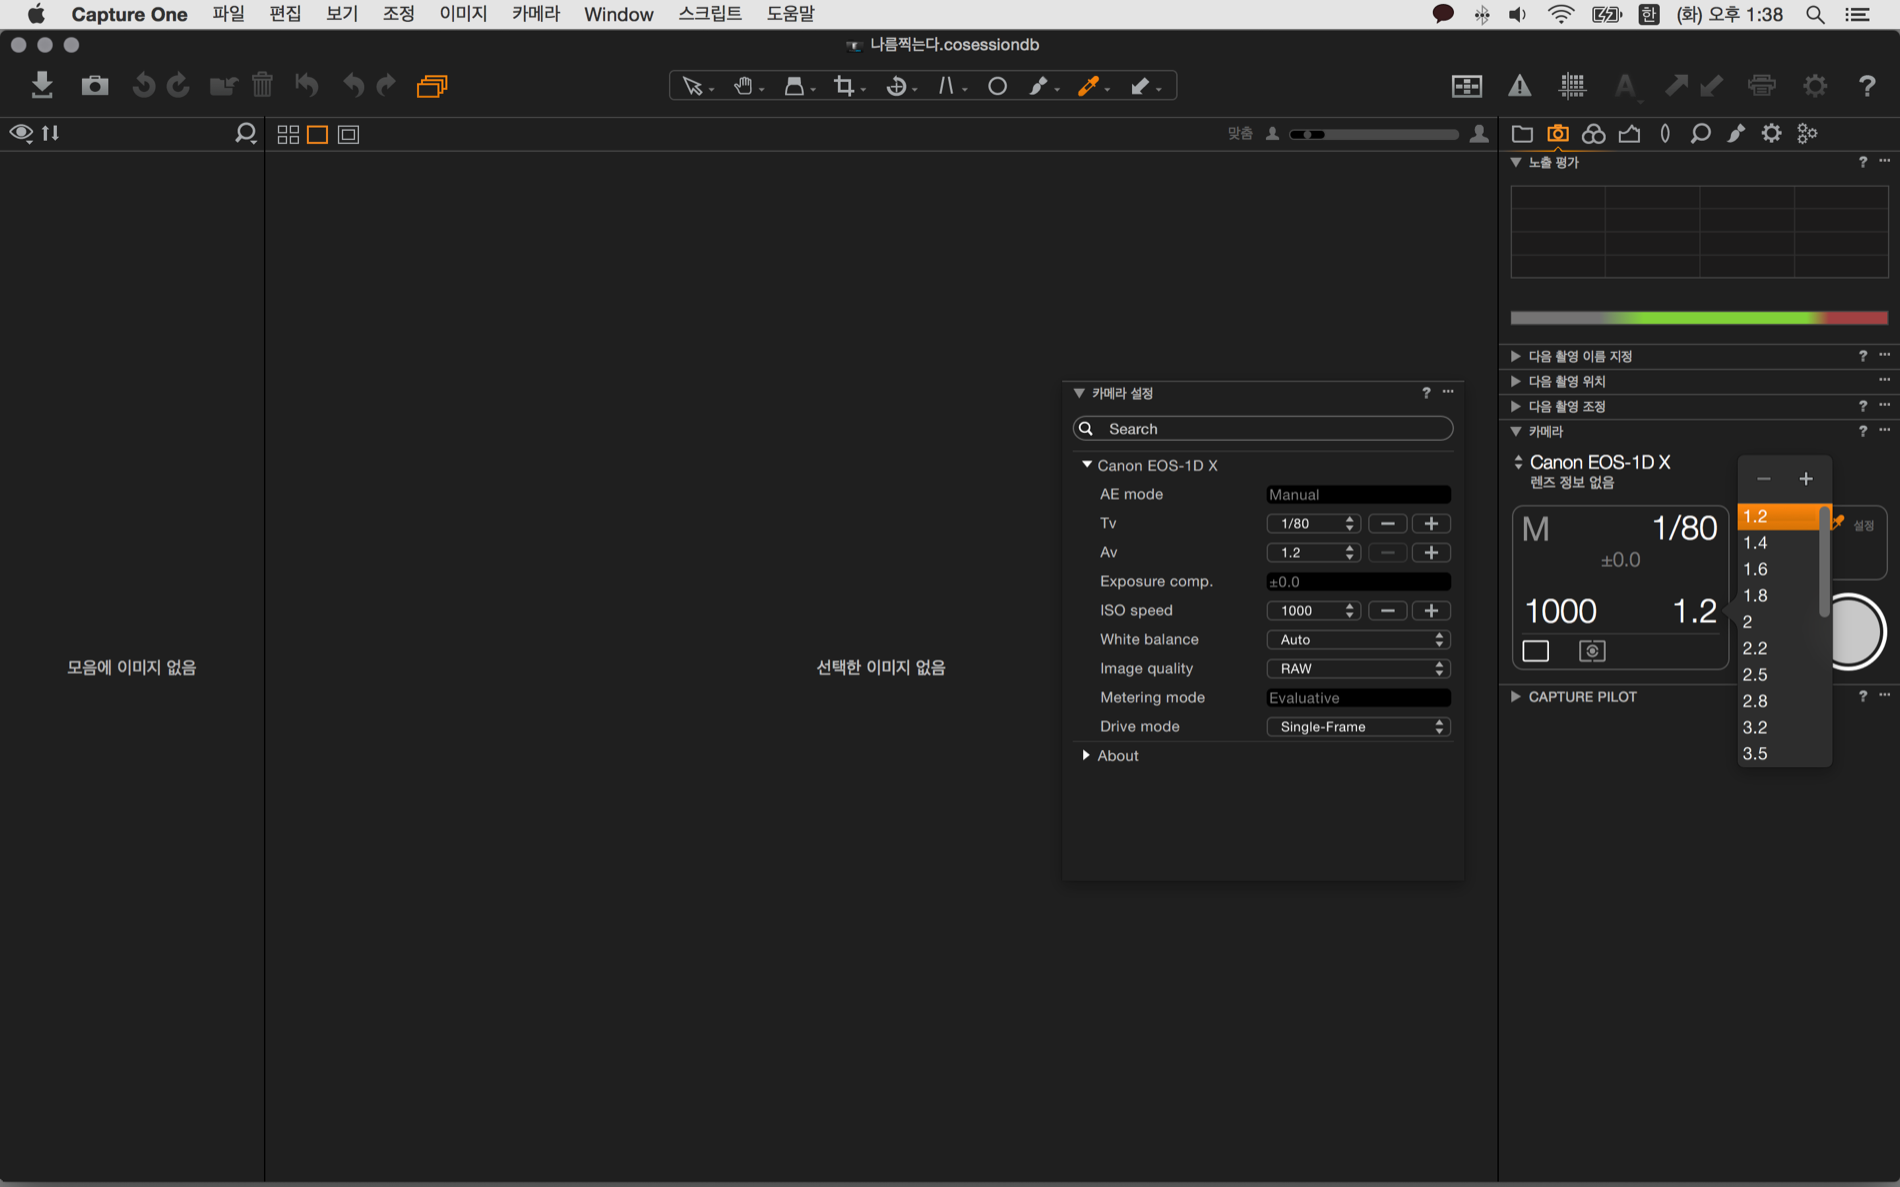
Task: Enable multi-image viewer mode
Action: pos(432,86)
